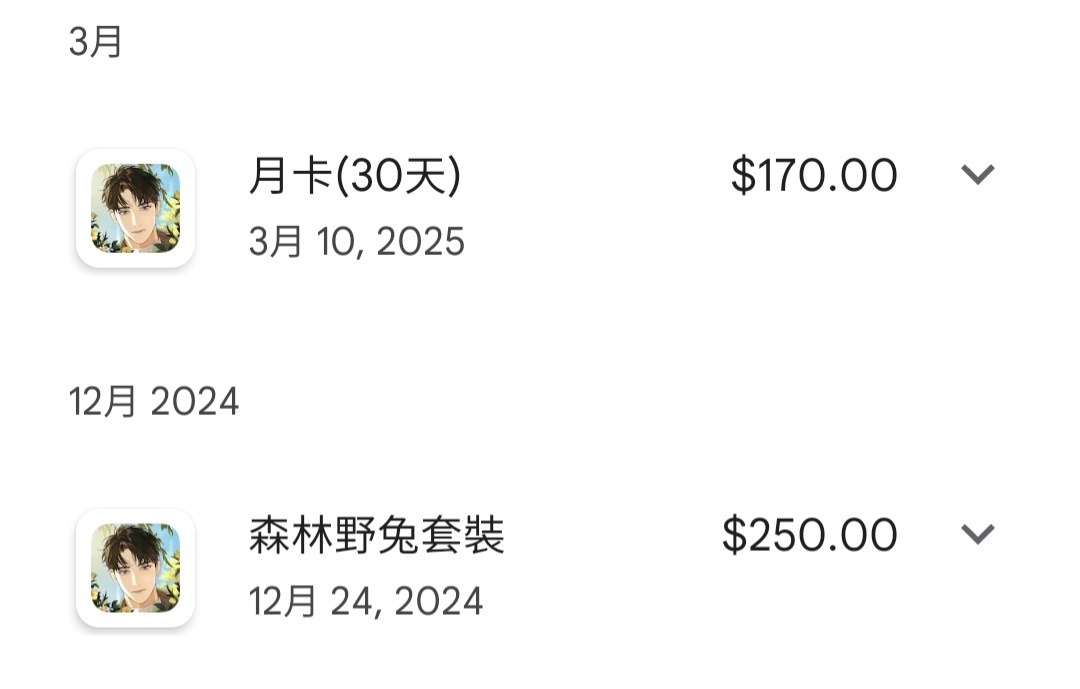Click the game thumbnail for the $250.00 order

pos(136,568)
